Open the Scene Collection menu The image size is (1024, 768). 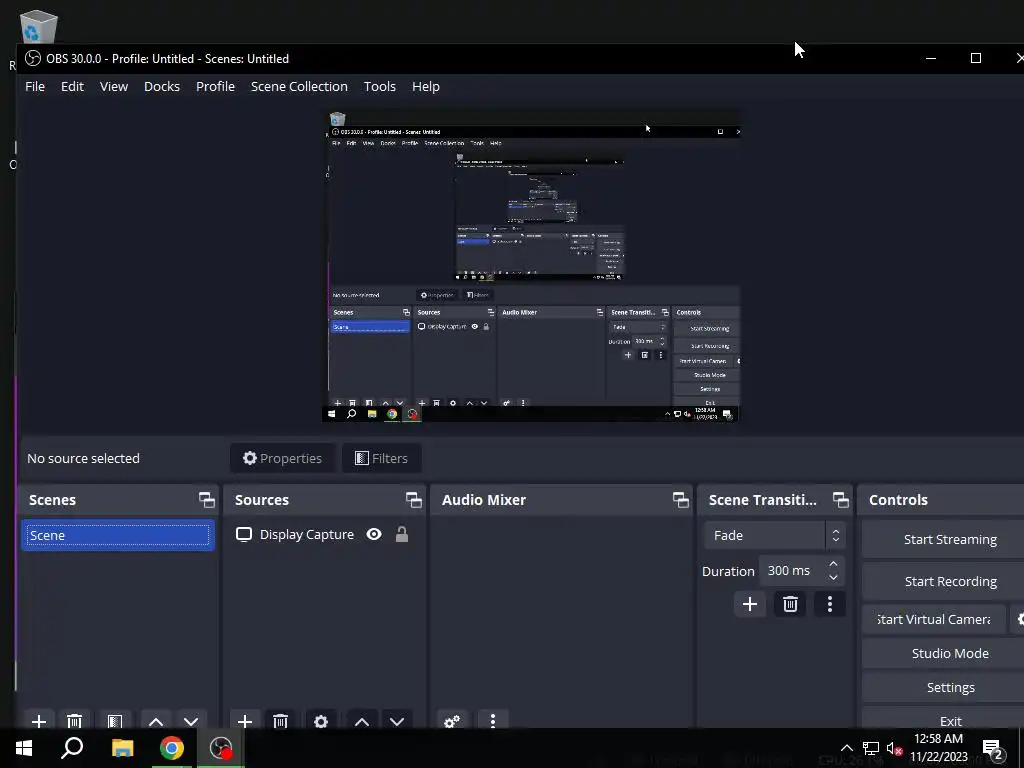click(299, 86)
